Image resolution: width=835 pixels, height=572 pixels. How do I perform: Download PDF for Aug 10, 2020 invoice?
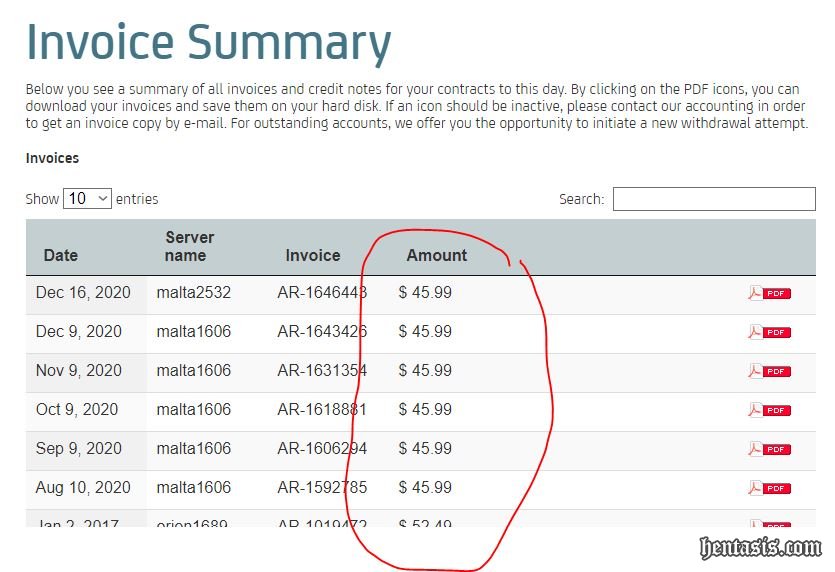click(x=769, y=488)
